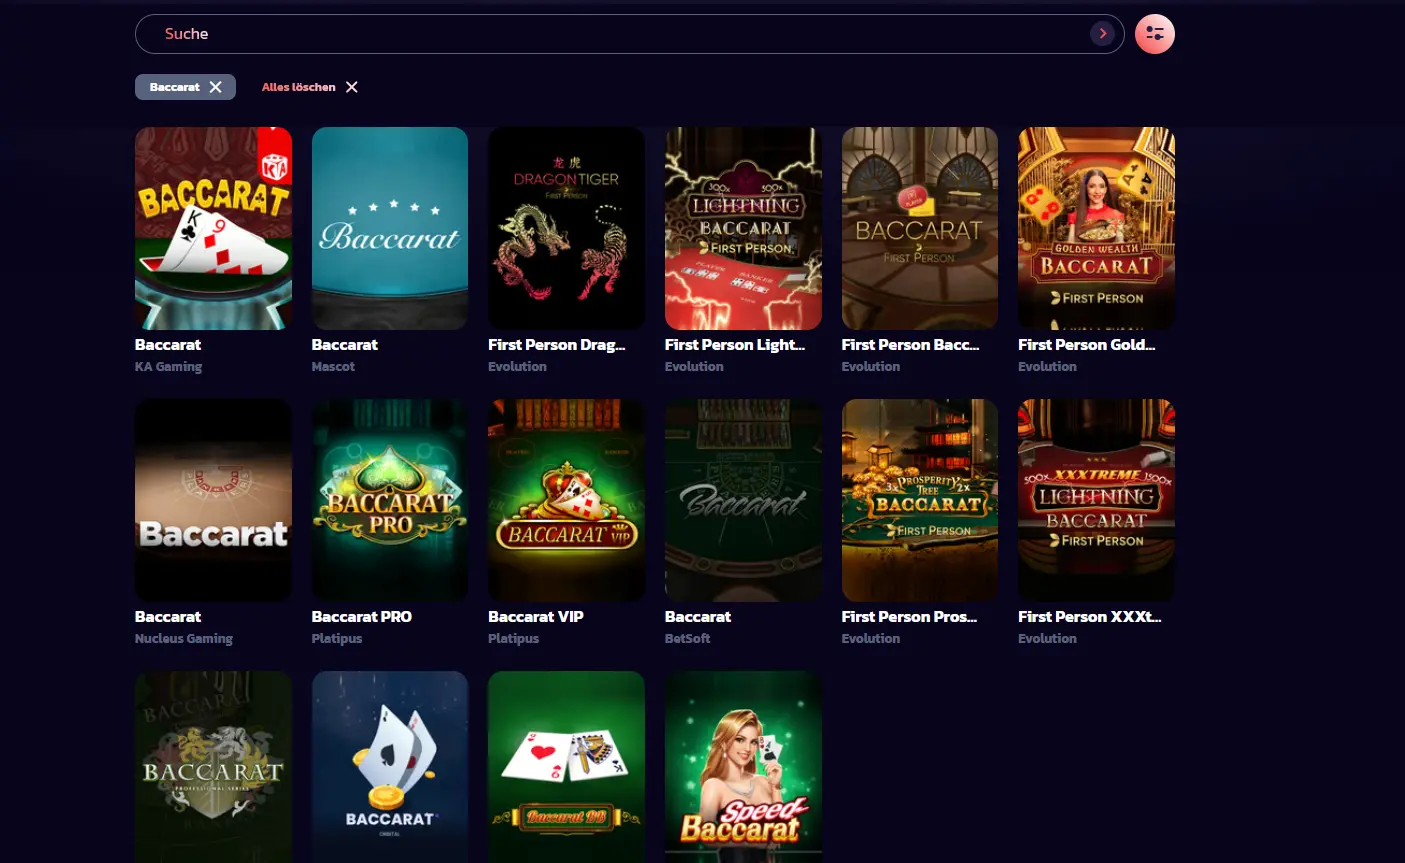The image size is (1405, 863).
Task: Open Golden Wealth Baccarat thumbnail
Action: 1096,228
